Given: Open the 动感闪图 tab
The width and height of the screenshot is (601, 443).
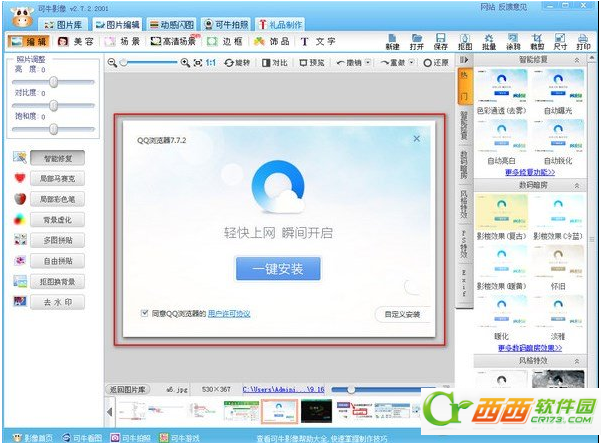Looking at the screenshot, I should pos(171,25).
